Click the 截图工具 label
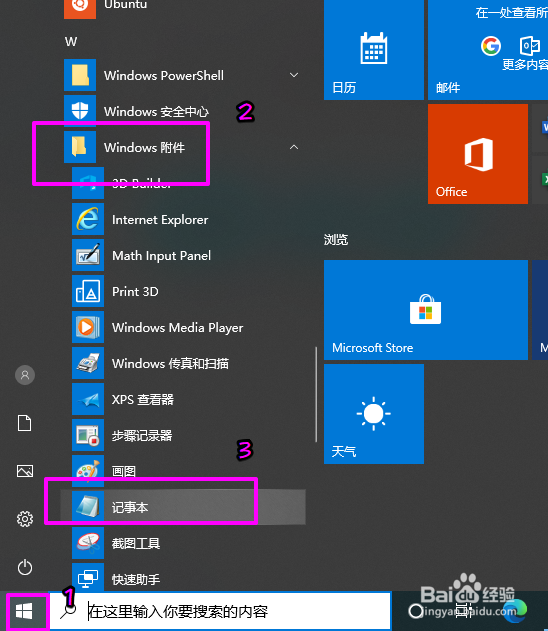The height and width of the screenshot is (631, 548). point(136,544)
